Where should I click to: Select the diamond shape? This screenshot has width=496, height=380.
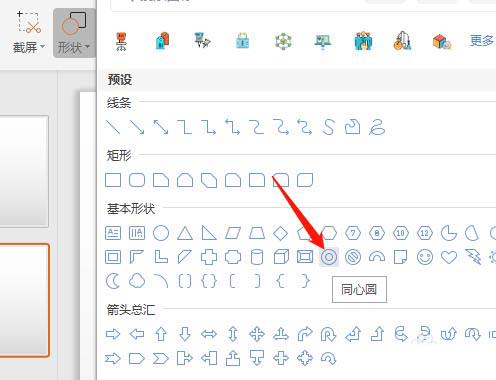pos(281,233)
